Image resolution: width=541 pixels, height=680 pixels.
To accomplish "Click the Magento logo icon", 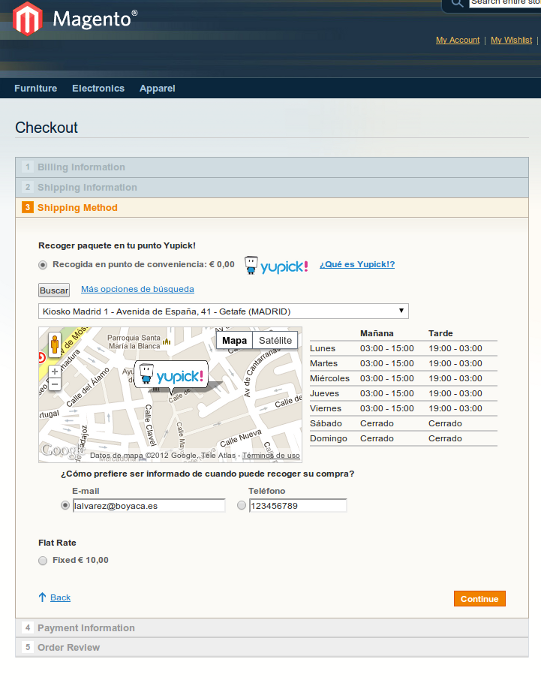I will (x=27, y=19).
